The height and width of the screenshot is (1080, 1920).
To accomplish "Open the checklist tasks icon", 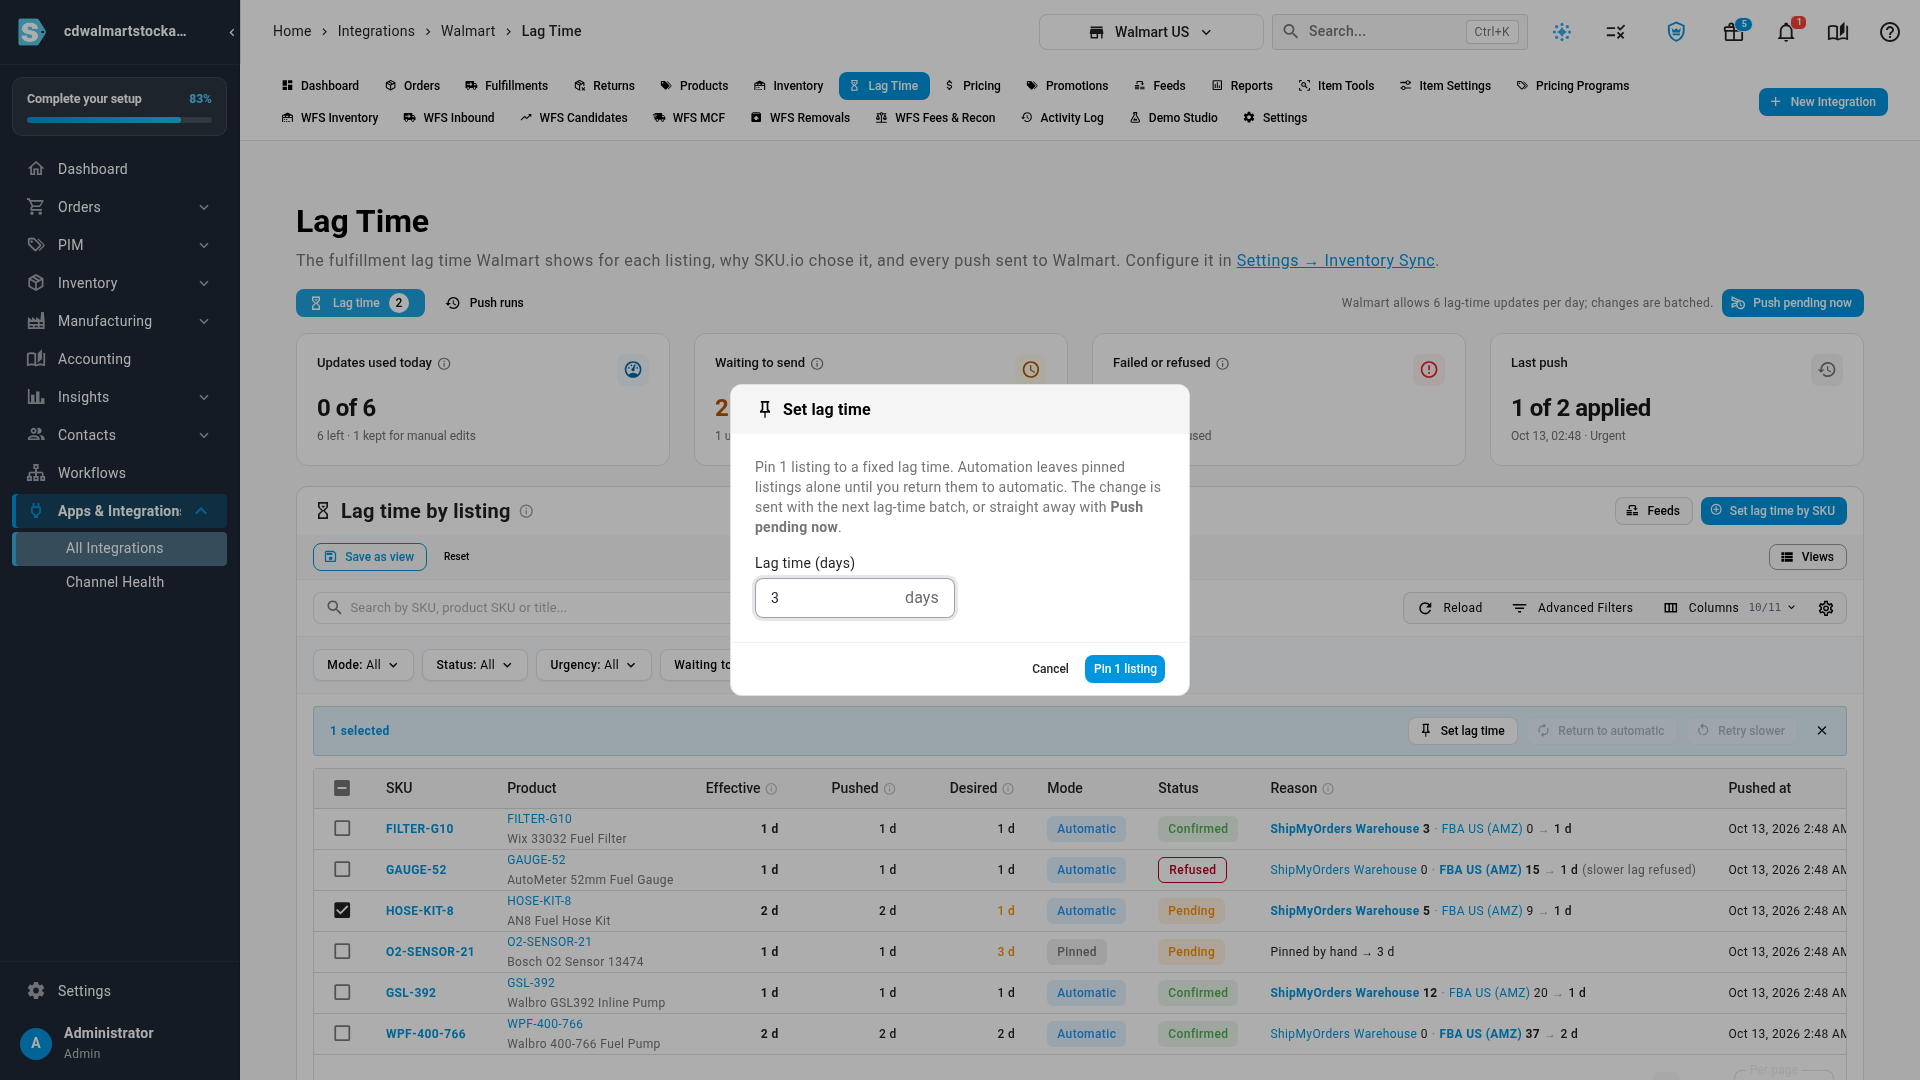I will [1616, 32].
